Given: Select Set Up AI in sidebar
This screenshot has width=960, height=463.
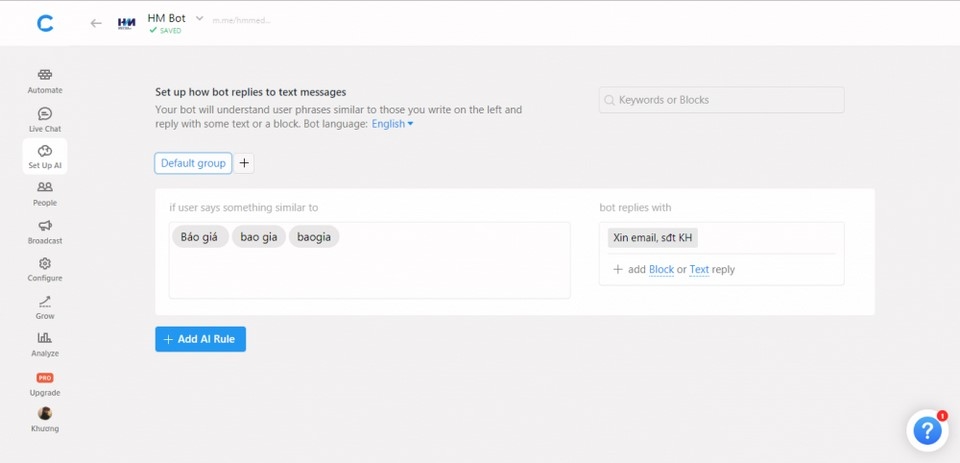Looking at the screenshot, I should 45,157.
